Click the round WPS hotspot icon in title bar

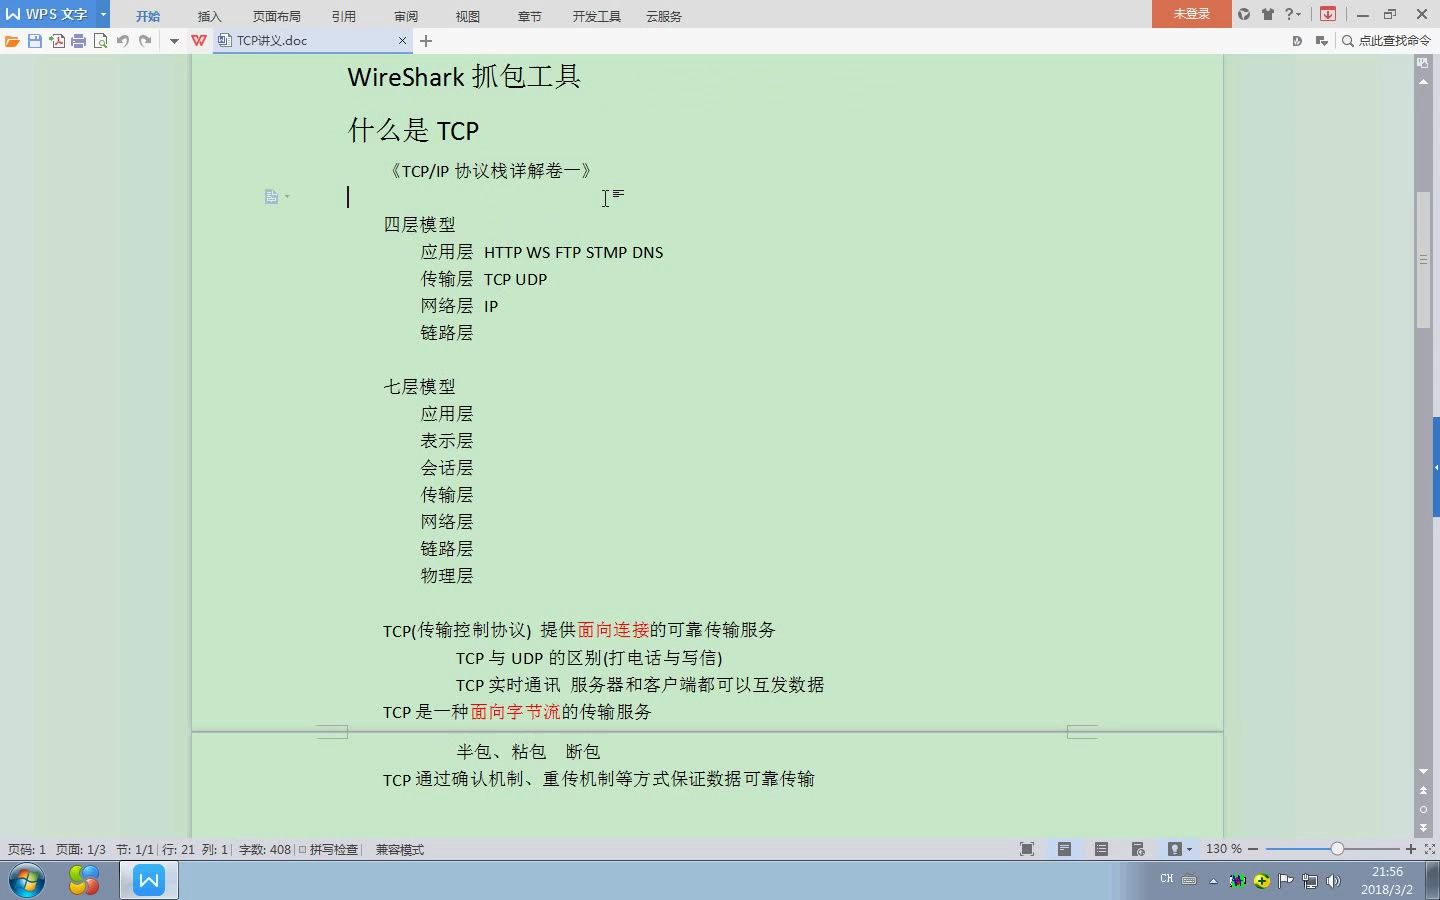tap(1244, 14)
